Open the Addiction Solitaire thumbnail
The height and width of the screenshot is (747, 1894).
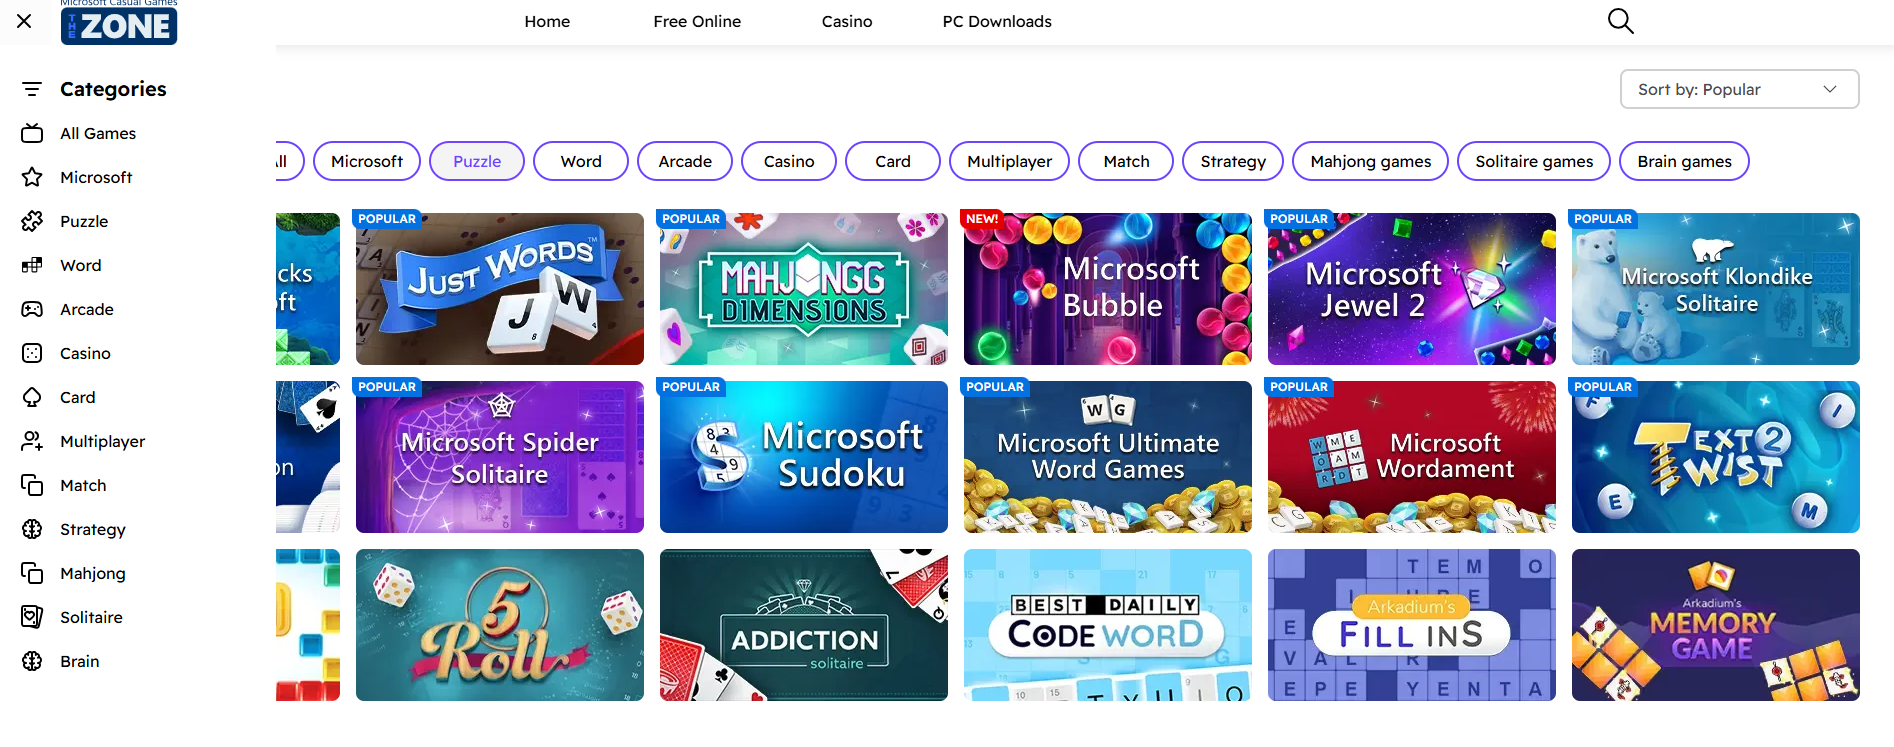tap(804, 625)
